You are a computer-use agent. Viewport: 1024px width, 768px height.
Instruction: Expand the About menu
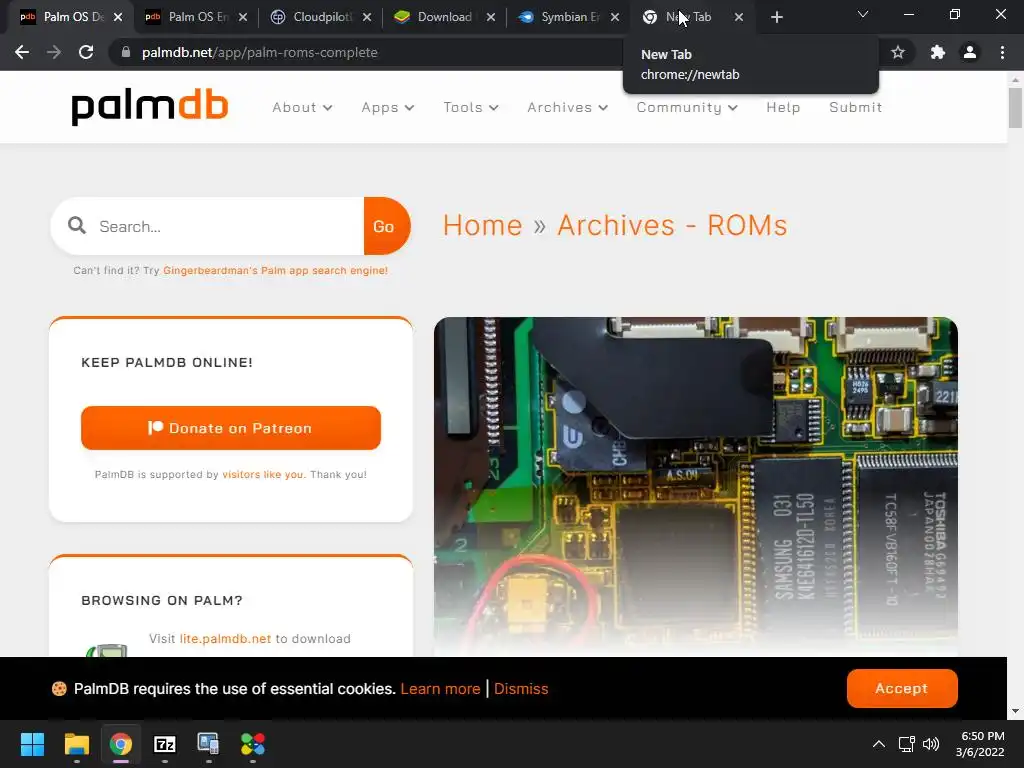click(x=302, y=107)
